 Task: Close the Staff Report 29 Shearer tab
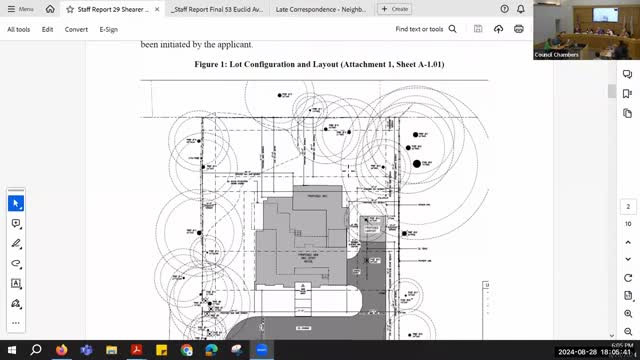click(157, 9)
